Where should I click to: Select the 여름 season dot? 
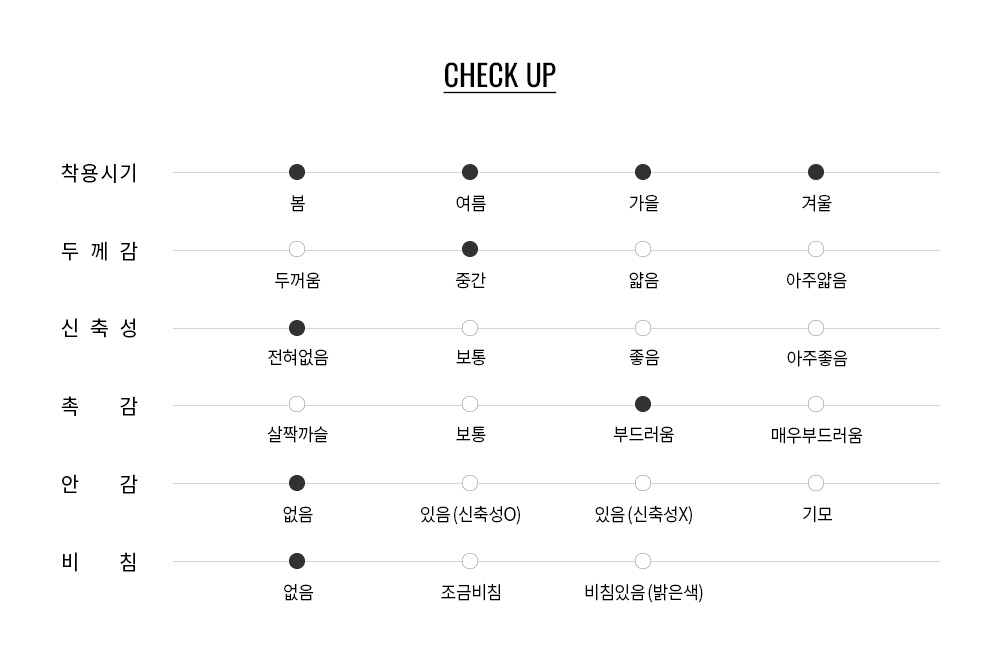click(470, 172)
